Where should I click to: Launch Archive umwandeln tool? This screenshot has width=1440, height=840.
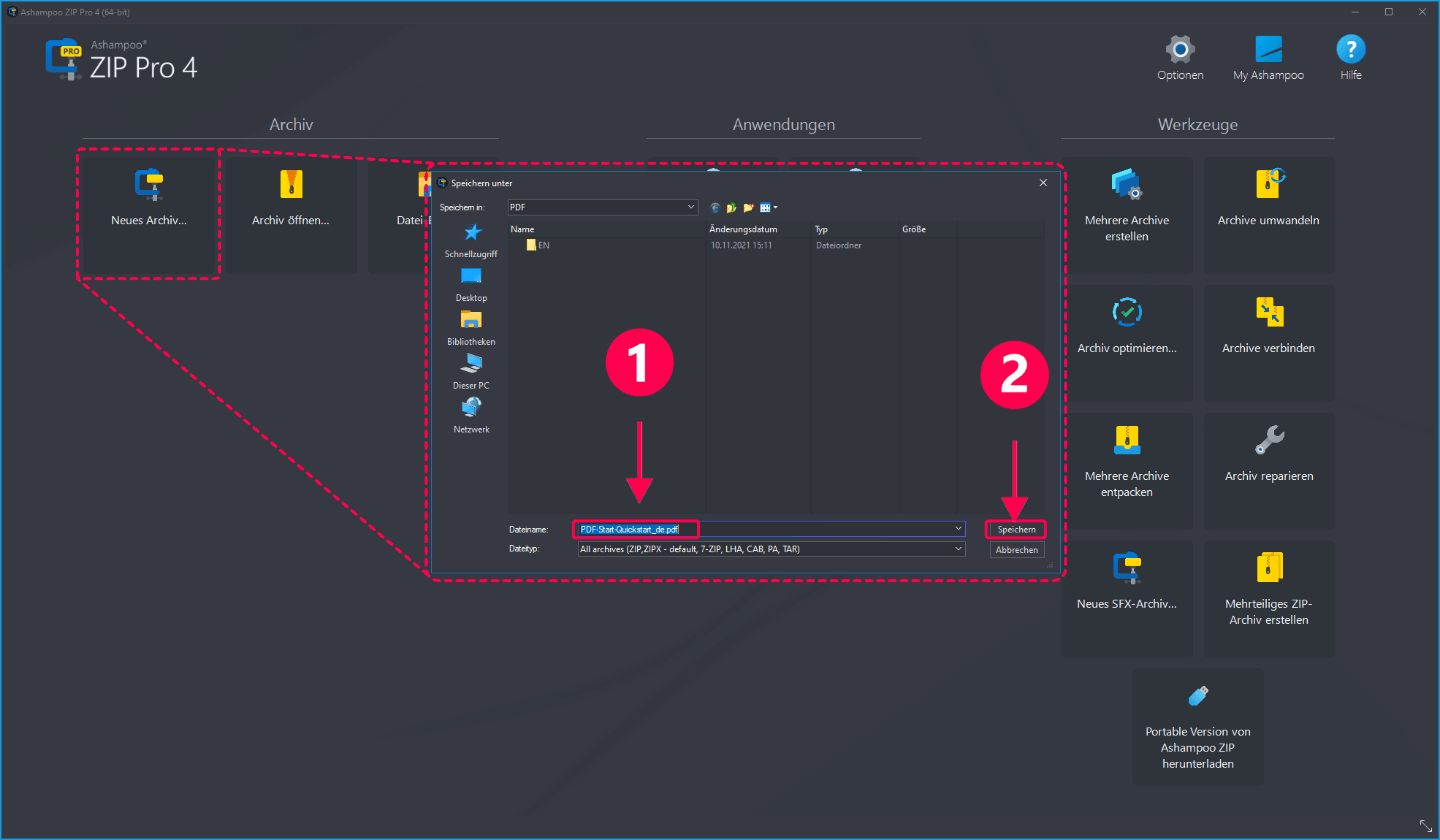[x=1269, y=215]
